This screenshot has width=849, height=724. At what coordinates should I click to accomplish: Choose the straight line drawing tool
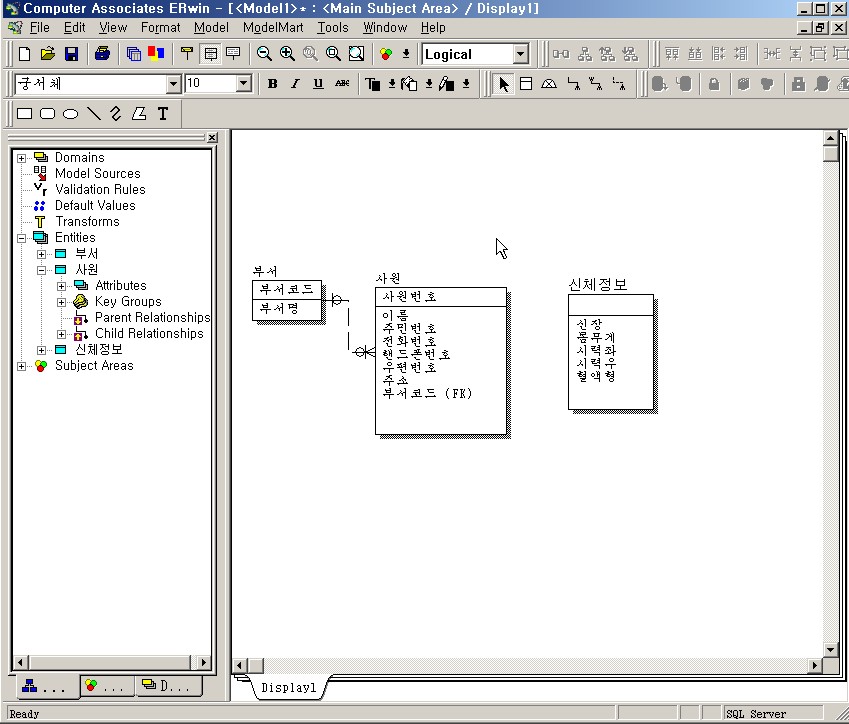click(94, 114)
